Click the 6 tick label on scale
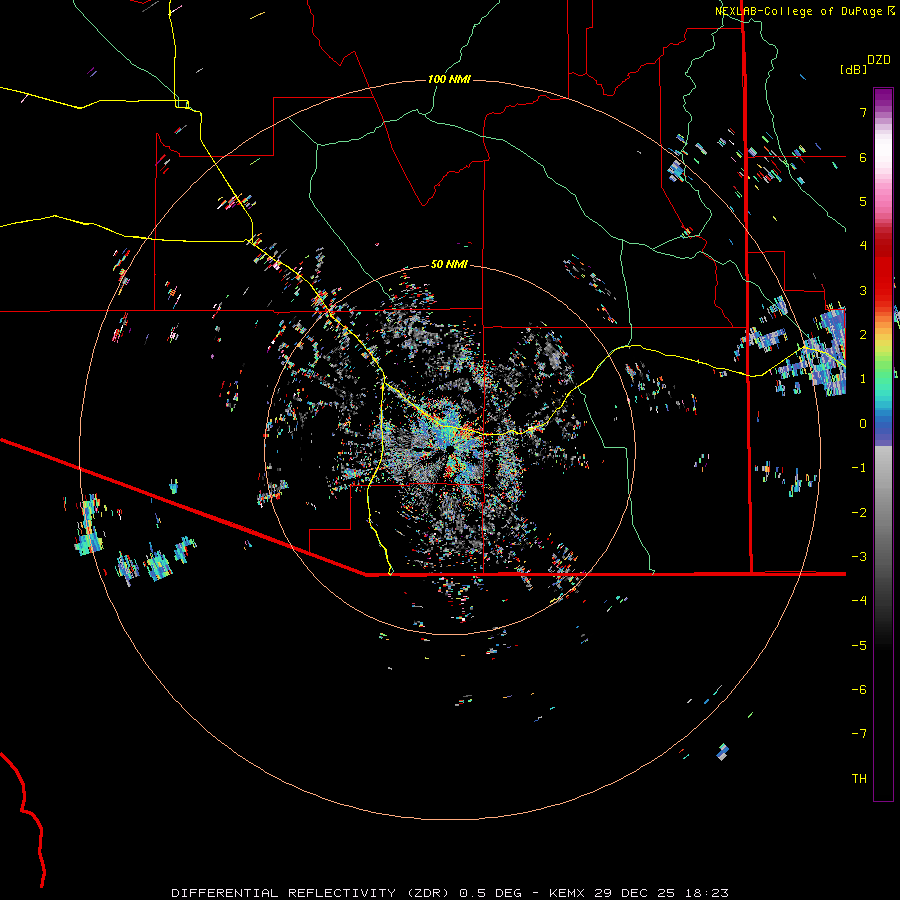This screenshot has width=900, height=900. [863, 157]
